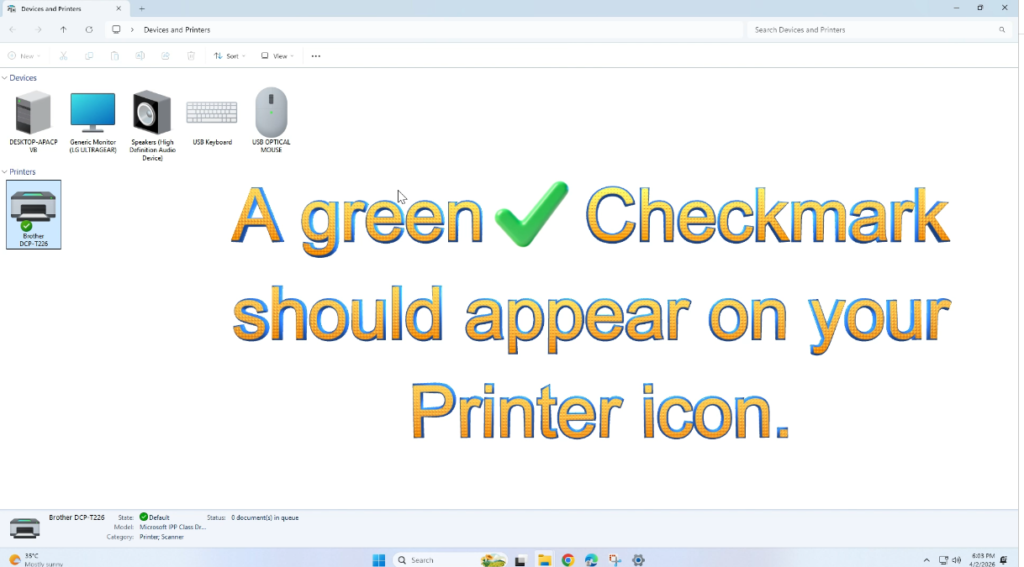Open the See more three-dots menu
Viewport: 1024px width, 567px height.
coord(316,56)
